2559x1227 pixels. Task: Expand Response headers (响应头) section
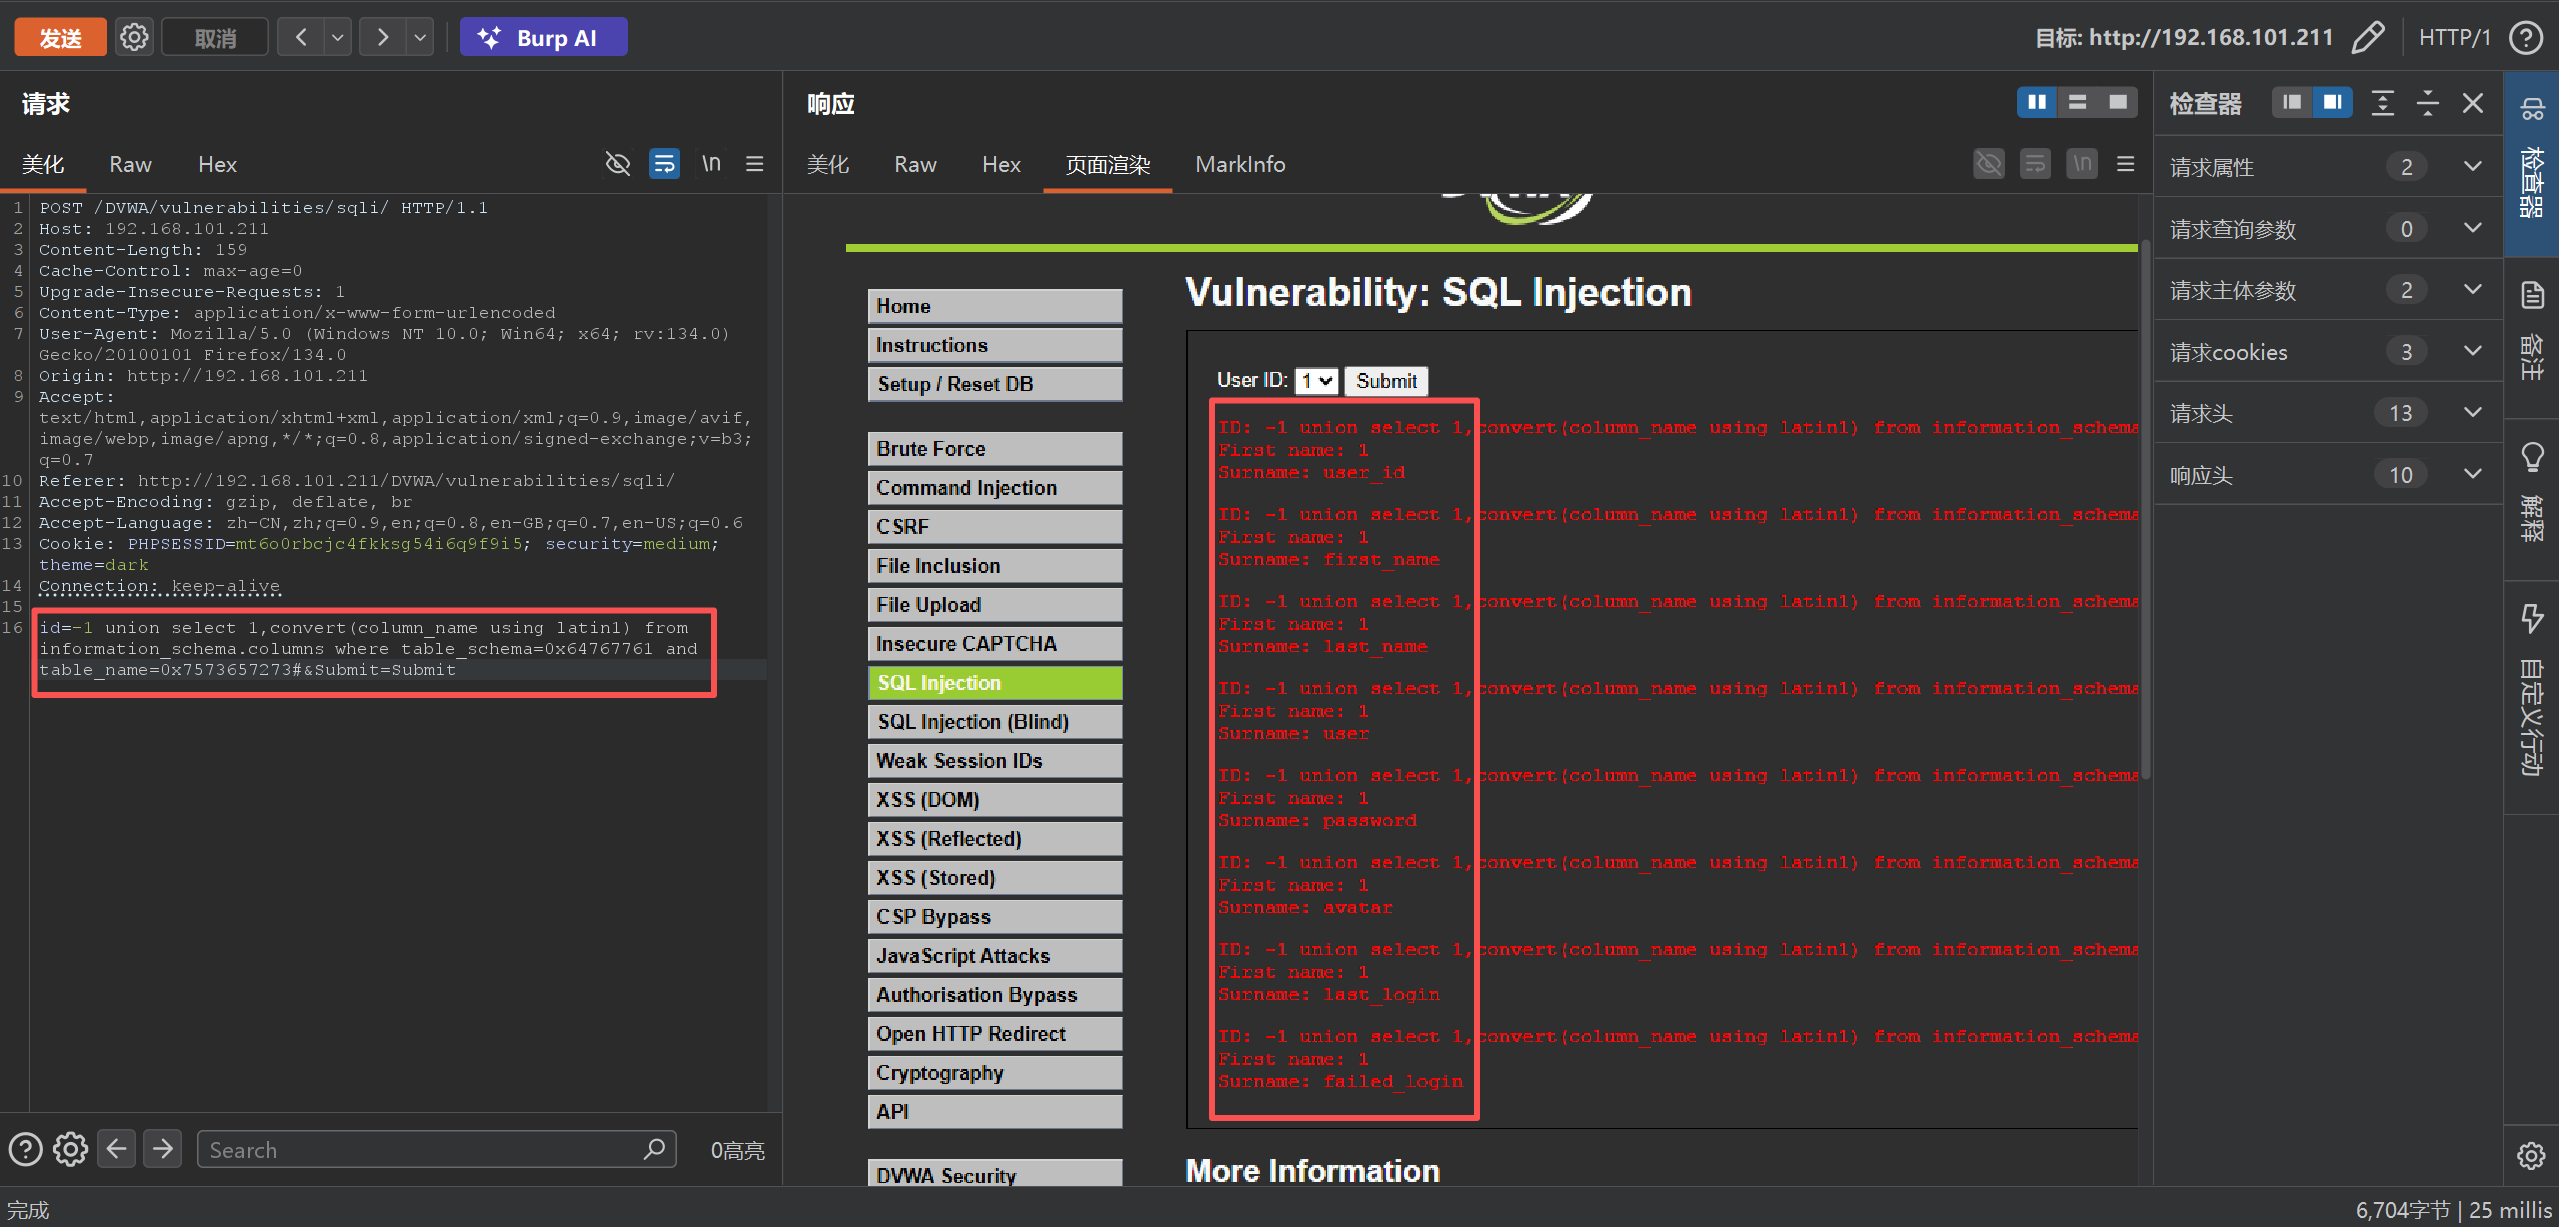click(2327, 475)
